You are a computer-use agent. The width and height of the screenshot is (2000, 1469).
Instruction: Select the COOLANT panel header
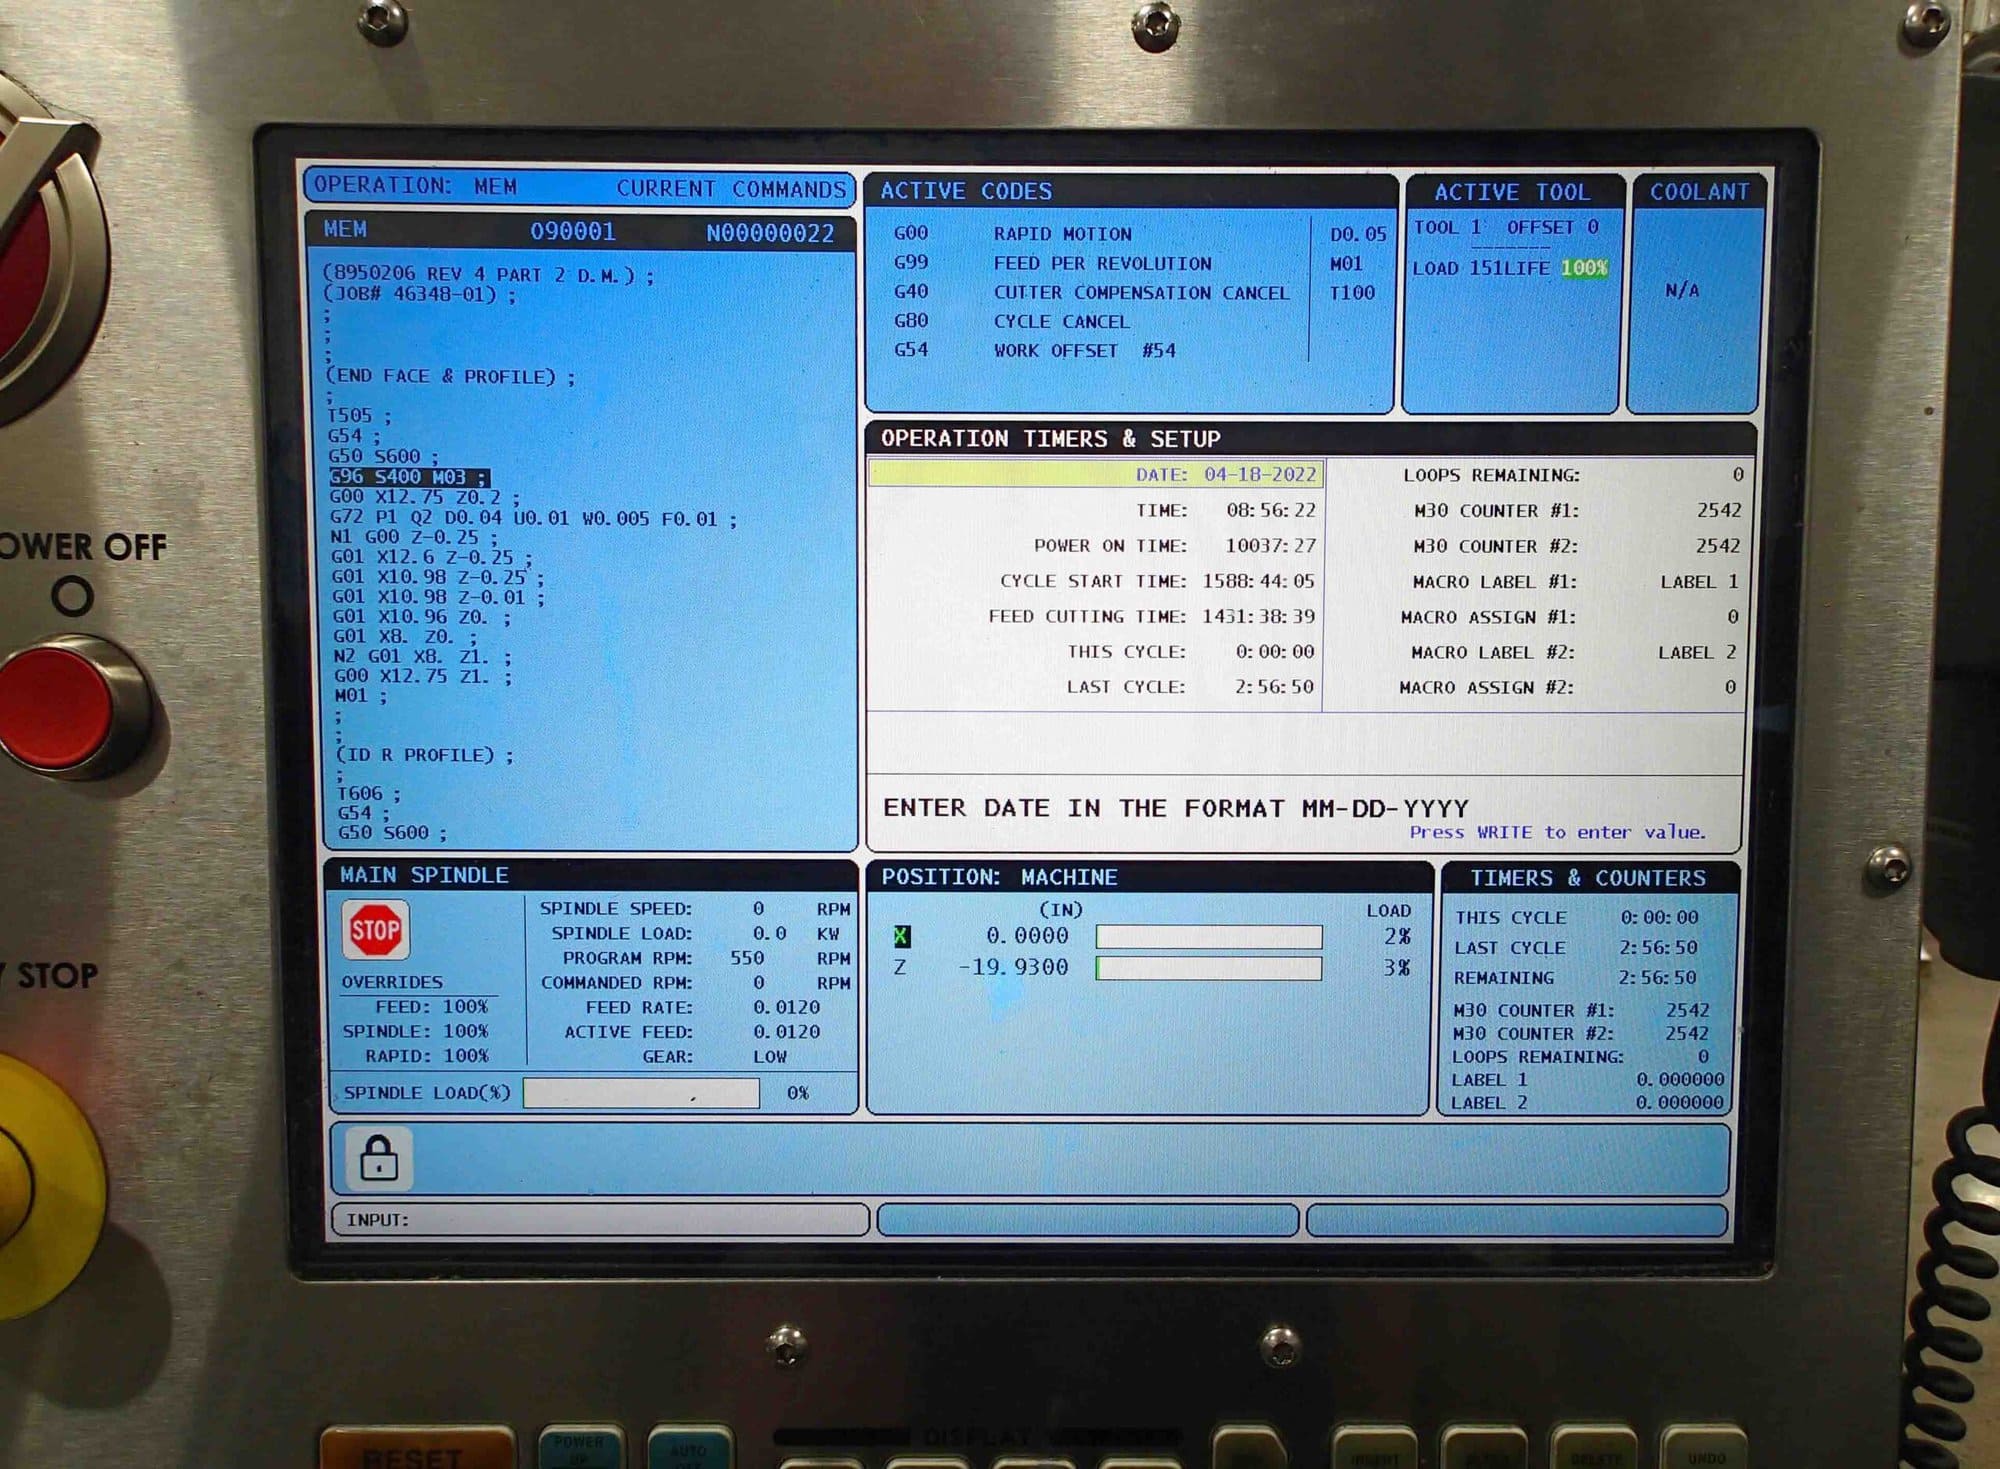[x=1699, y=192]
